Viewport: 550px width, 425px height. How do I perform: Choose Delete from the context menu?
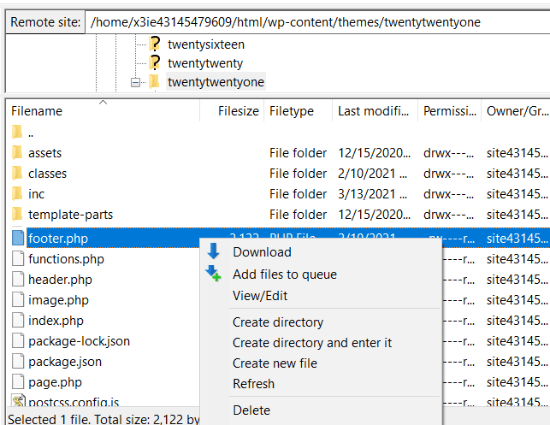251,410
